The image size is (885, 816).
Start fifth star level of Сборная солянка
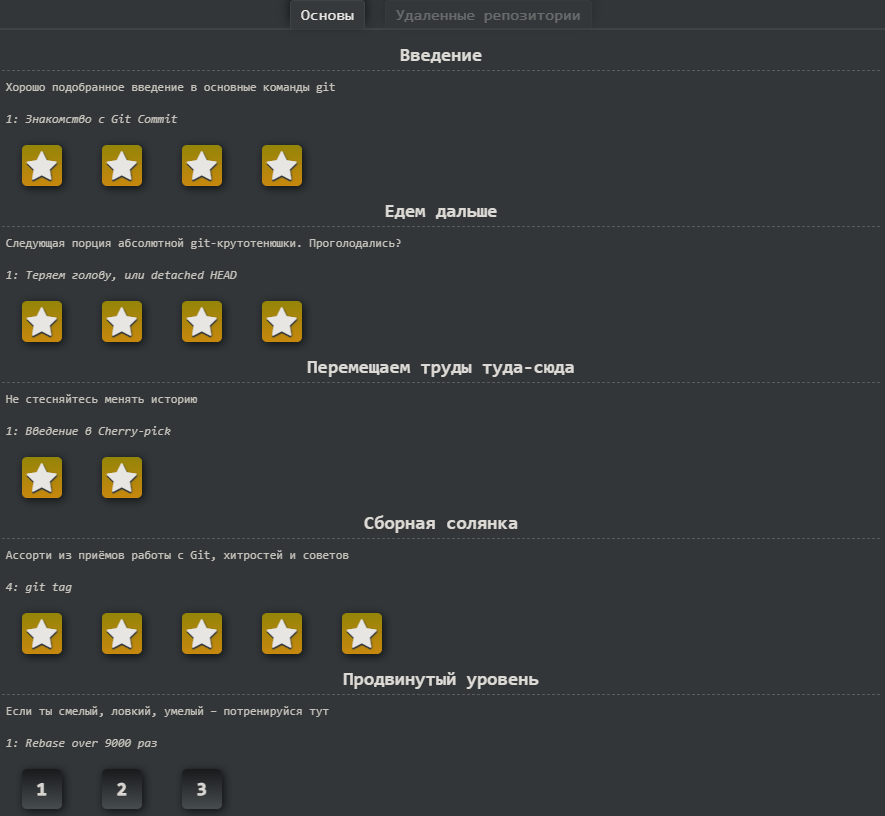pos(362,634)
